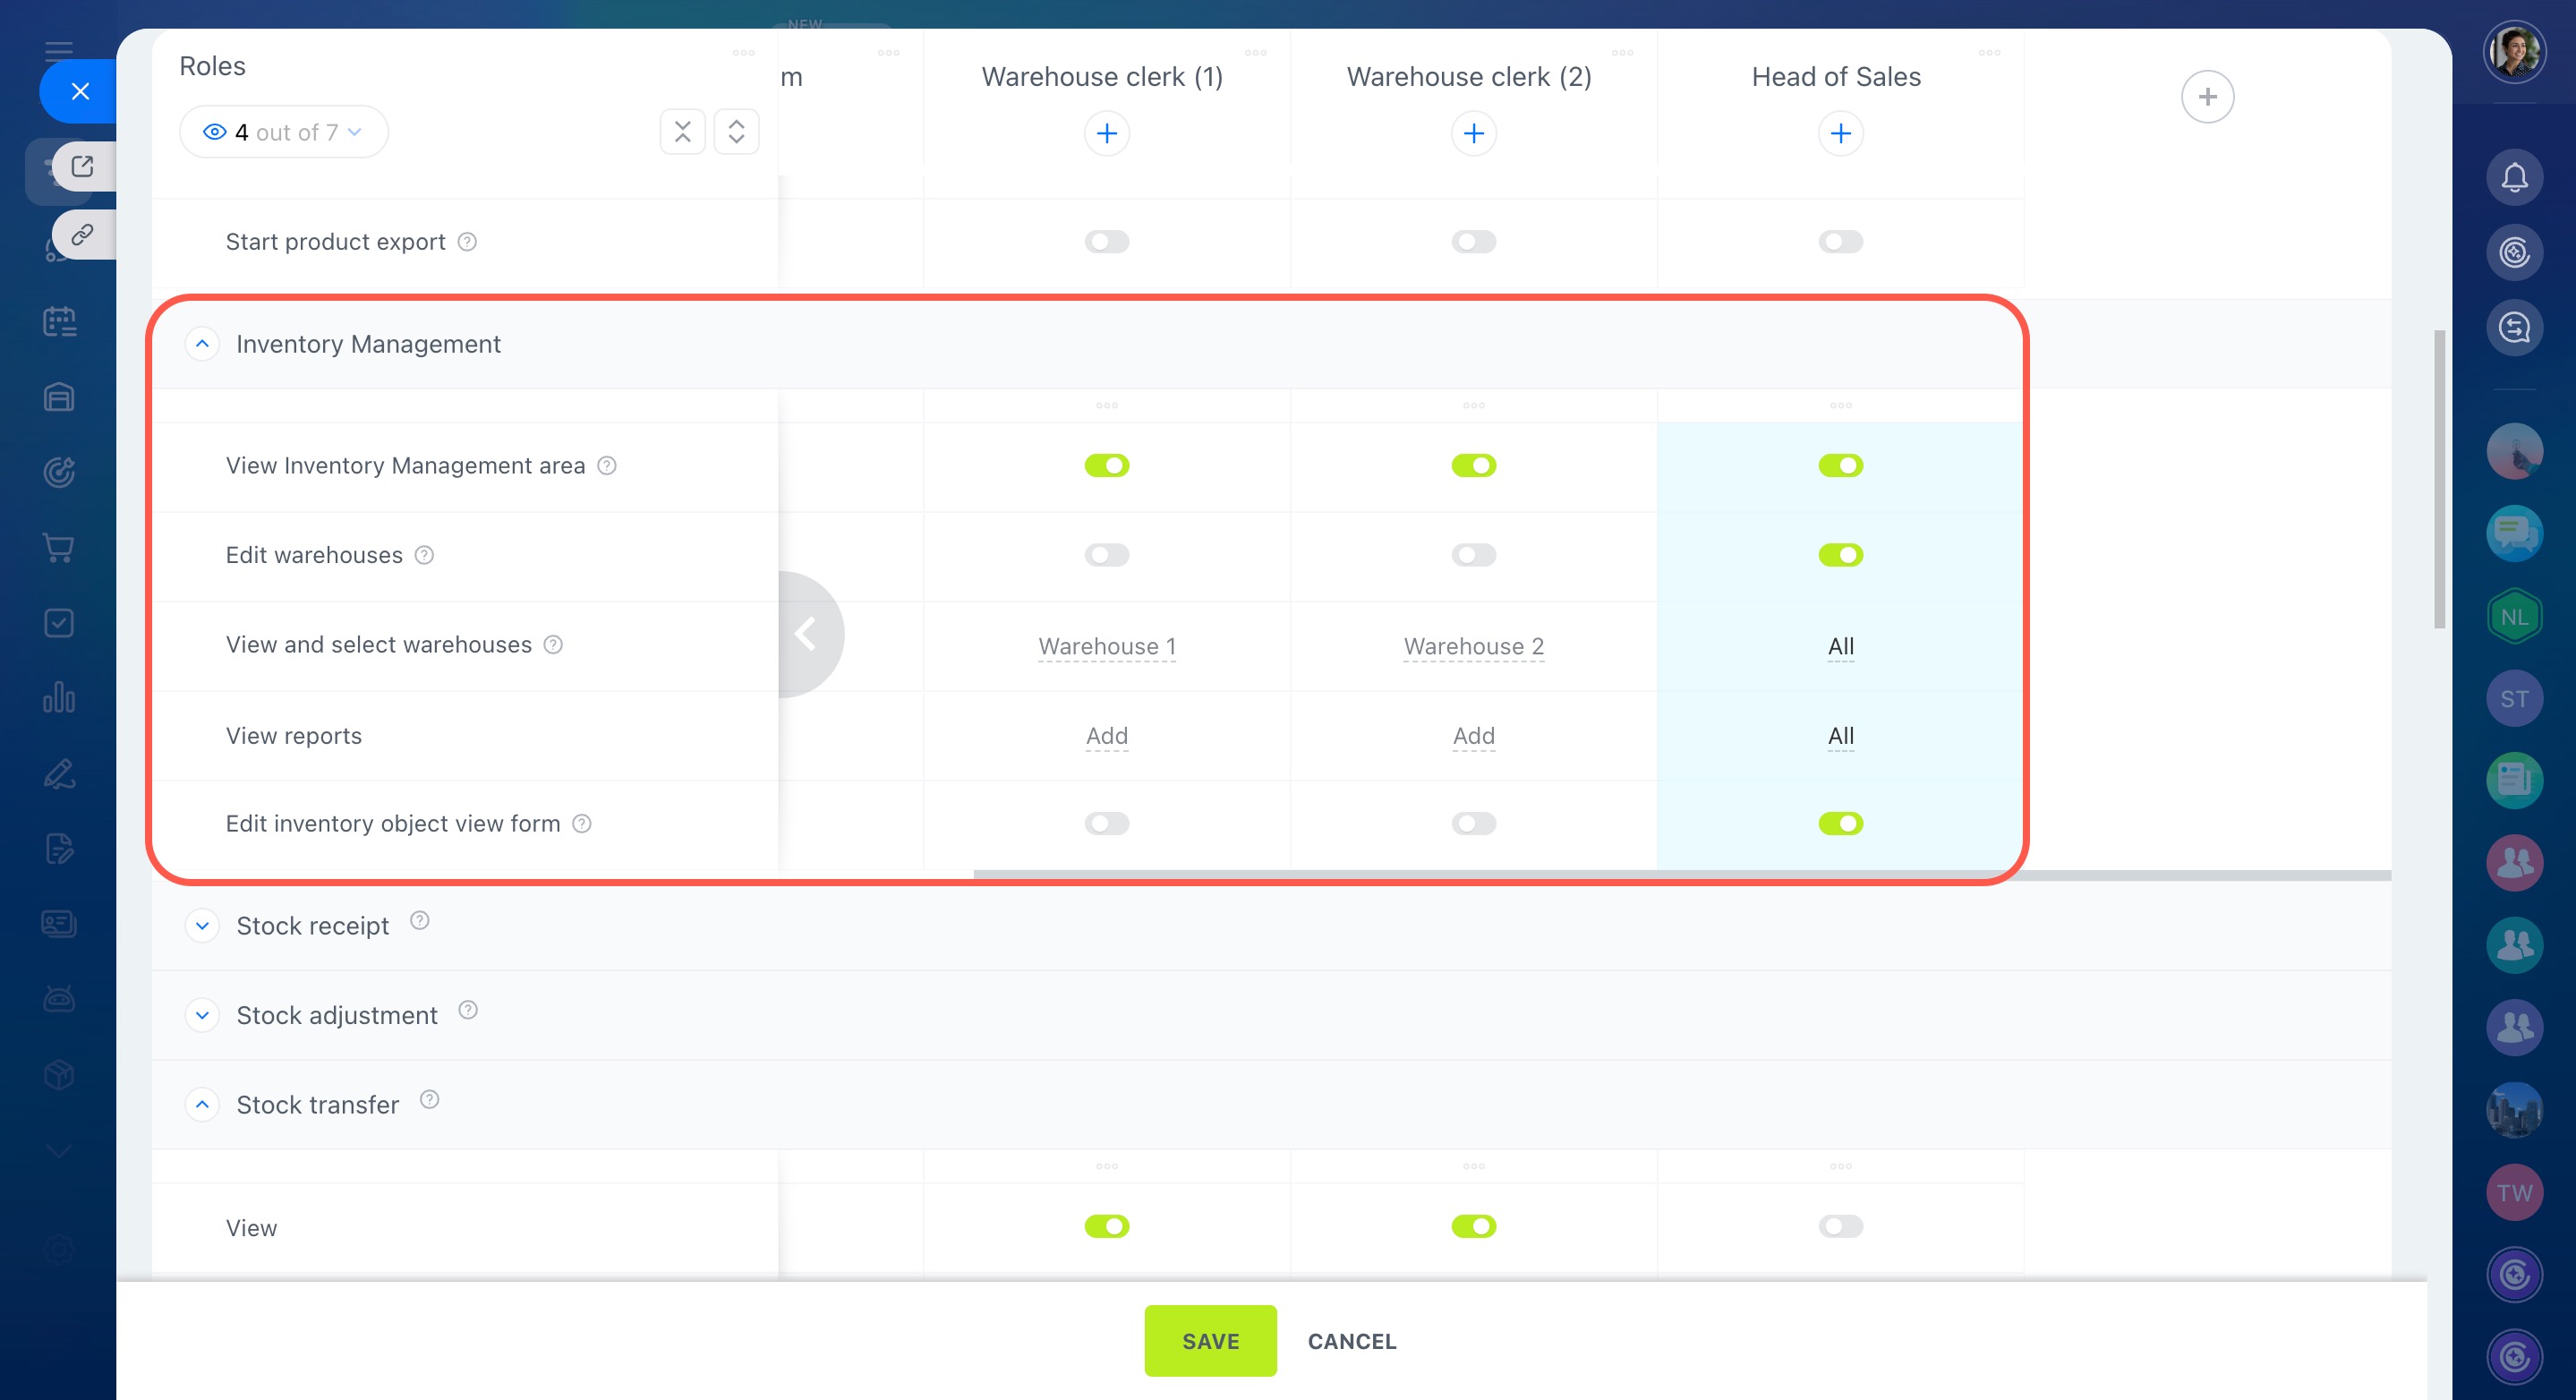Save the role permissions
Screen dimensions: 2576x1400
pyautogui.click(x=1209, y=1341)
